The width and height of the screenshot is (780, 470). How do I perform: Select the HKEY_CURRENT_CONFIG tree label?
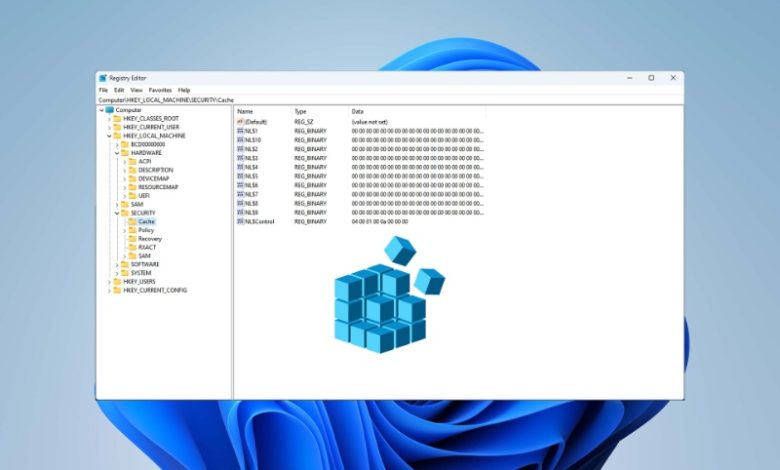click(155, 290)
